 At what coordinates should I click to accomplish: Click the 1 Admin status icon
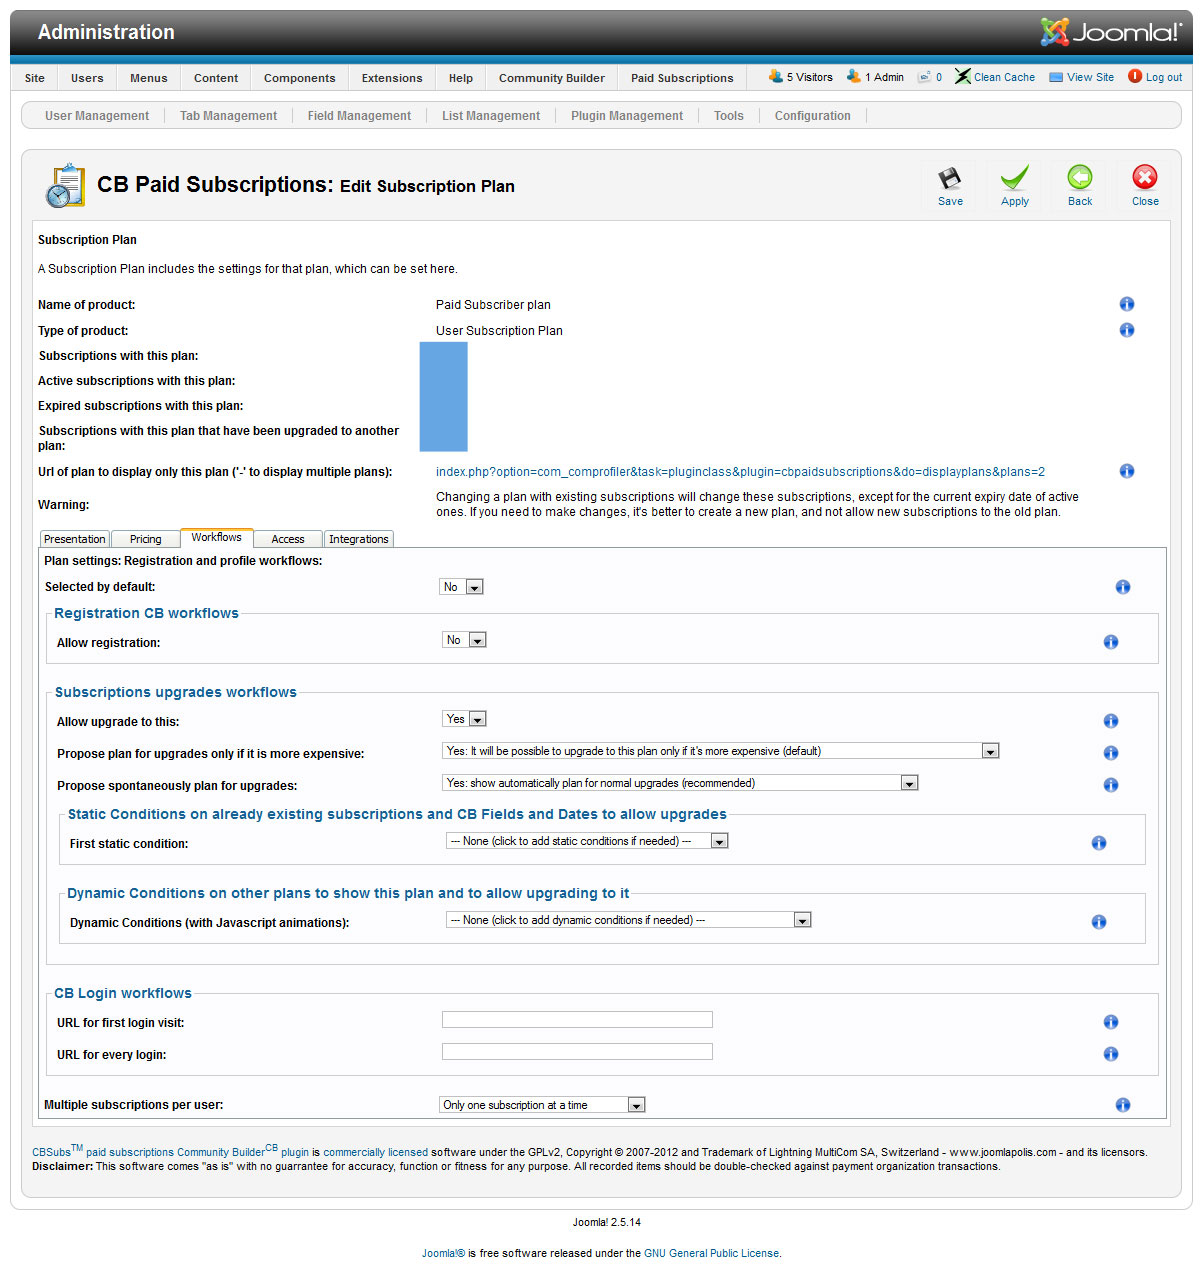(853, 76)
